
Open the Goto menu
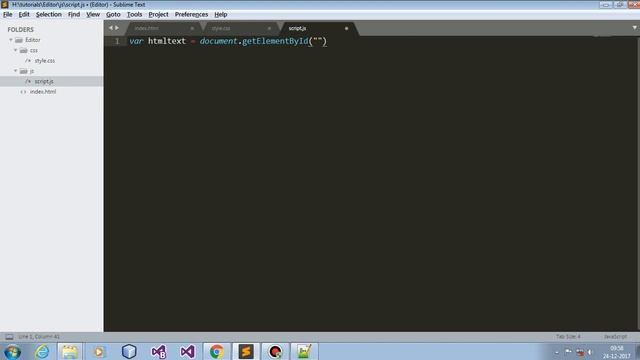coord(113,14)
